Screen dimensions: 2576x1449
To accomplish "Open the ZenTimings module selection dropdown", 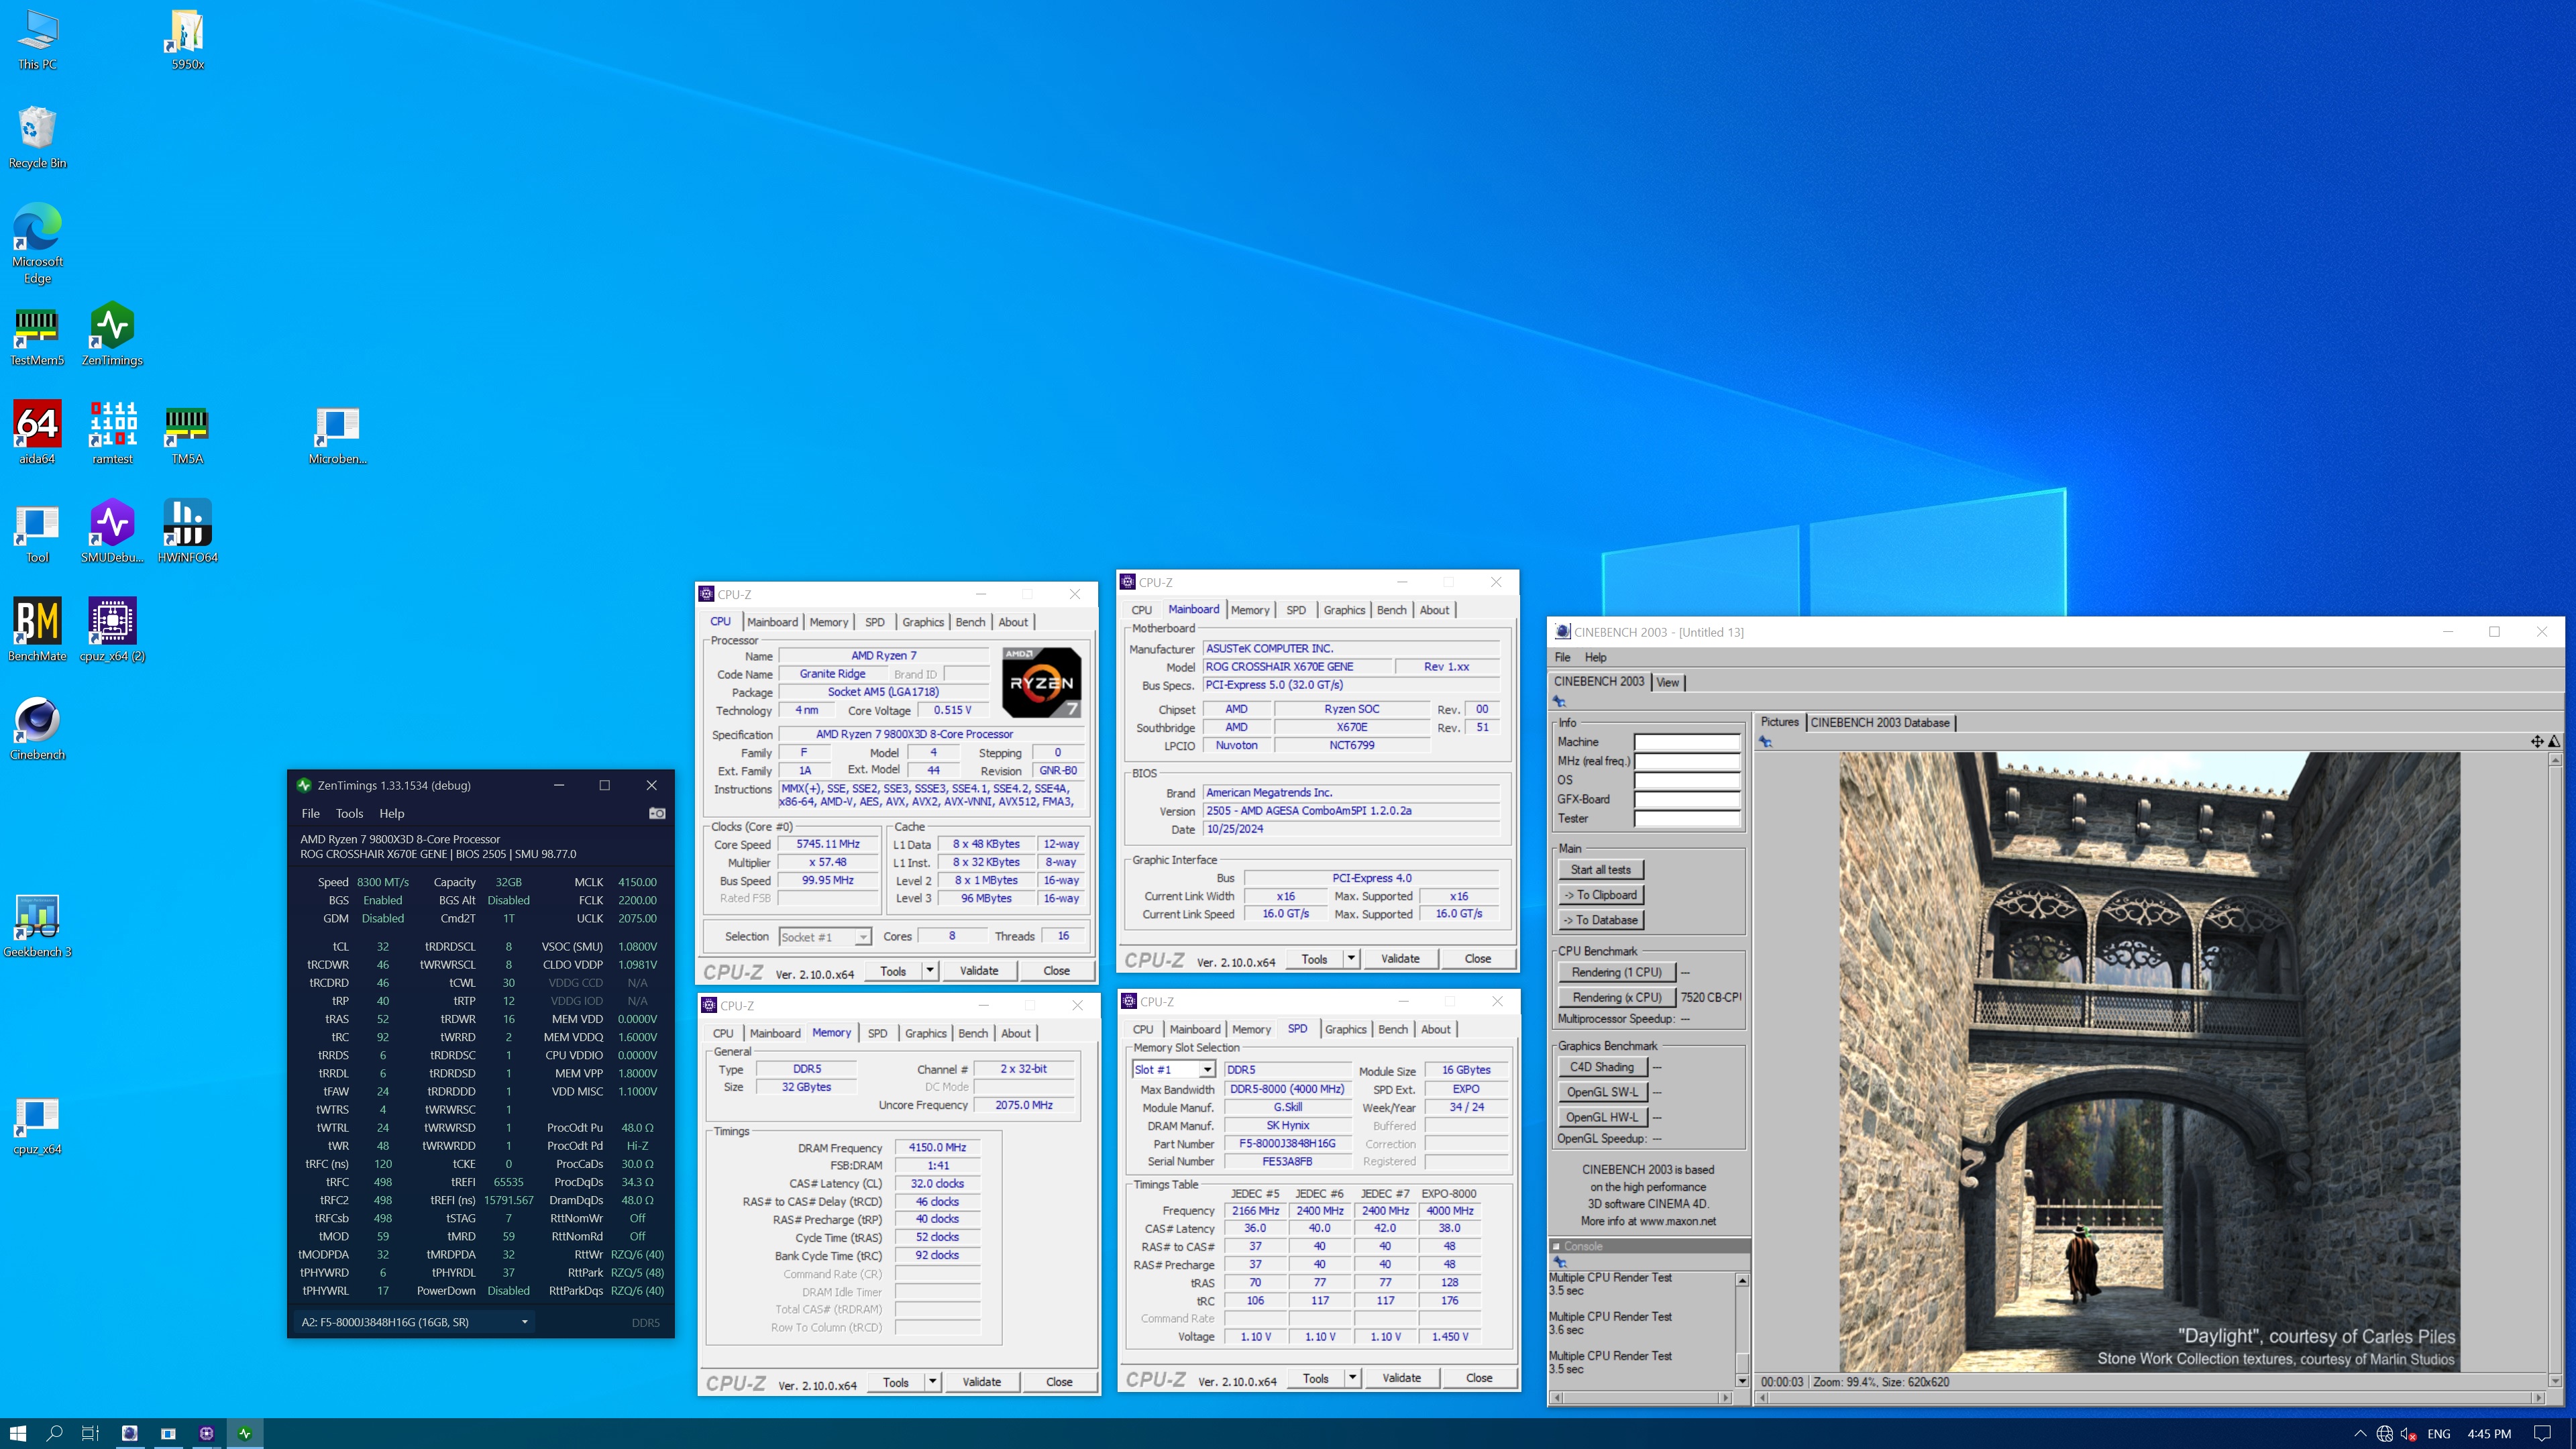I will 415,1322.
